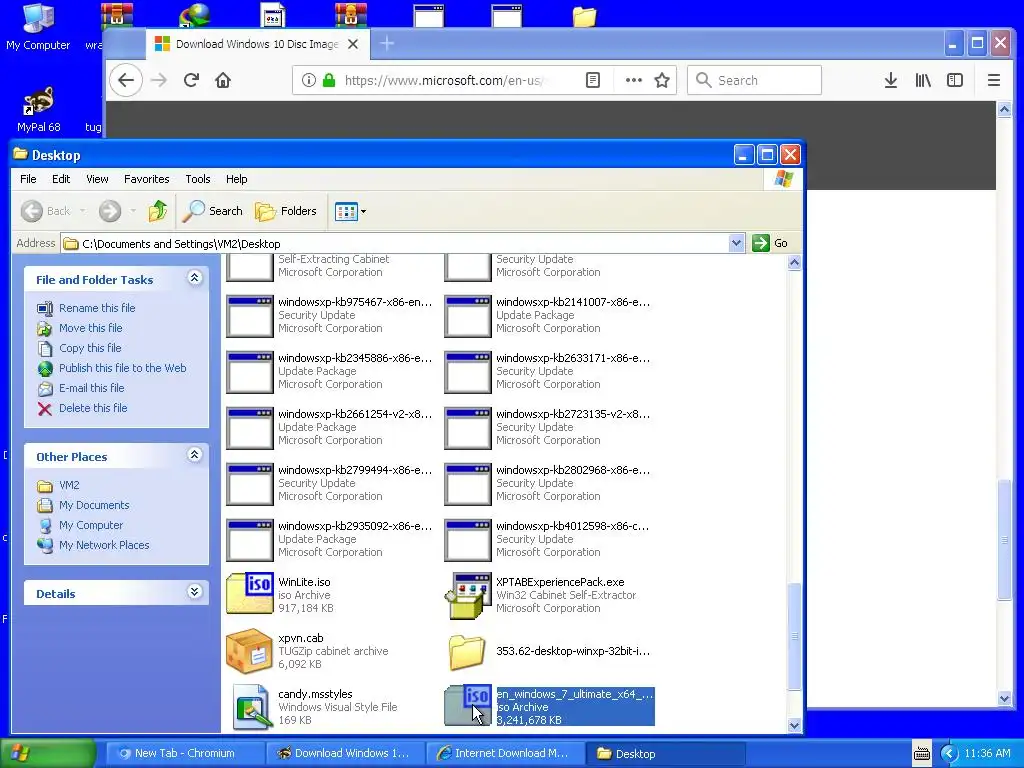
Task: Close the Download Windows 10 Disc Image tab
Action: pos(353,44)
